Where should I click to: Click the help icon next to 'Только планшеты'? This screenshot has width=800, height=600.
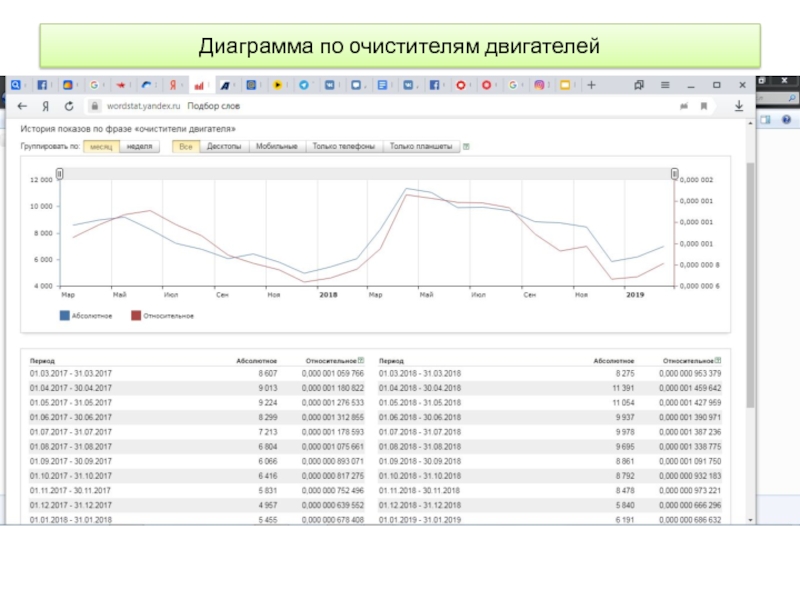click(x=467, y=147)
